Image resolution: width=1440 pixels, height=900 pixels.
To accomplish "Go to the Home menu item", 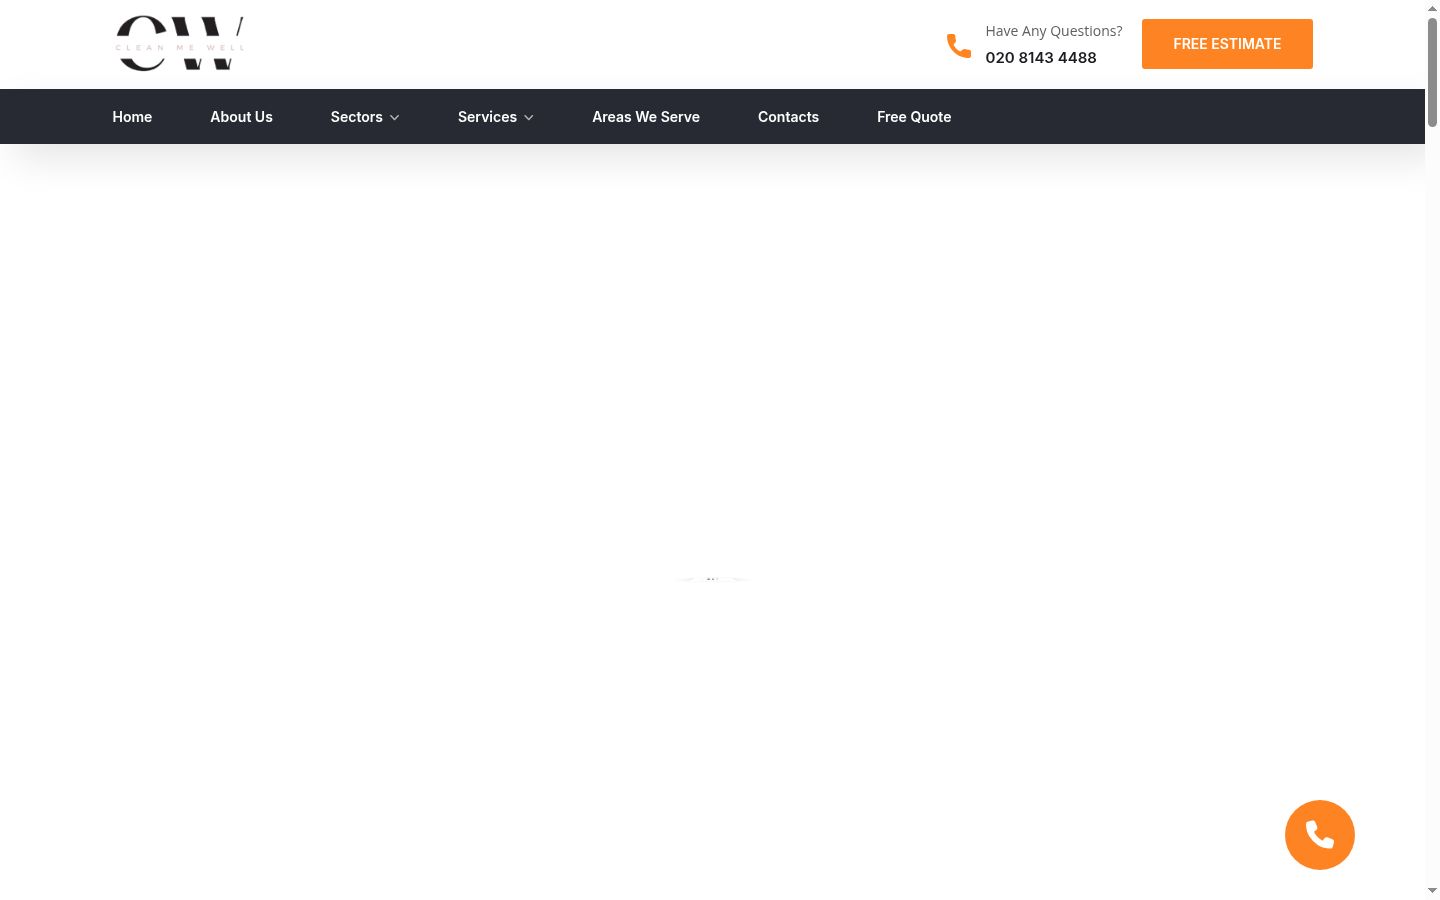I will [132, 117].
